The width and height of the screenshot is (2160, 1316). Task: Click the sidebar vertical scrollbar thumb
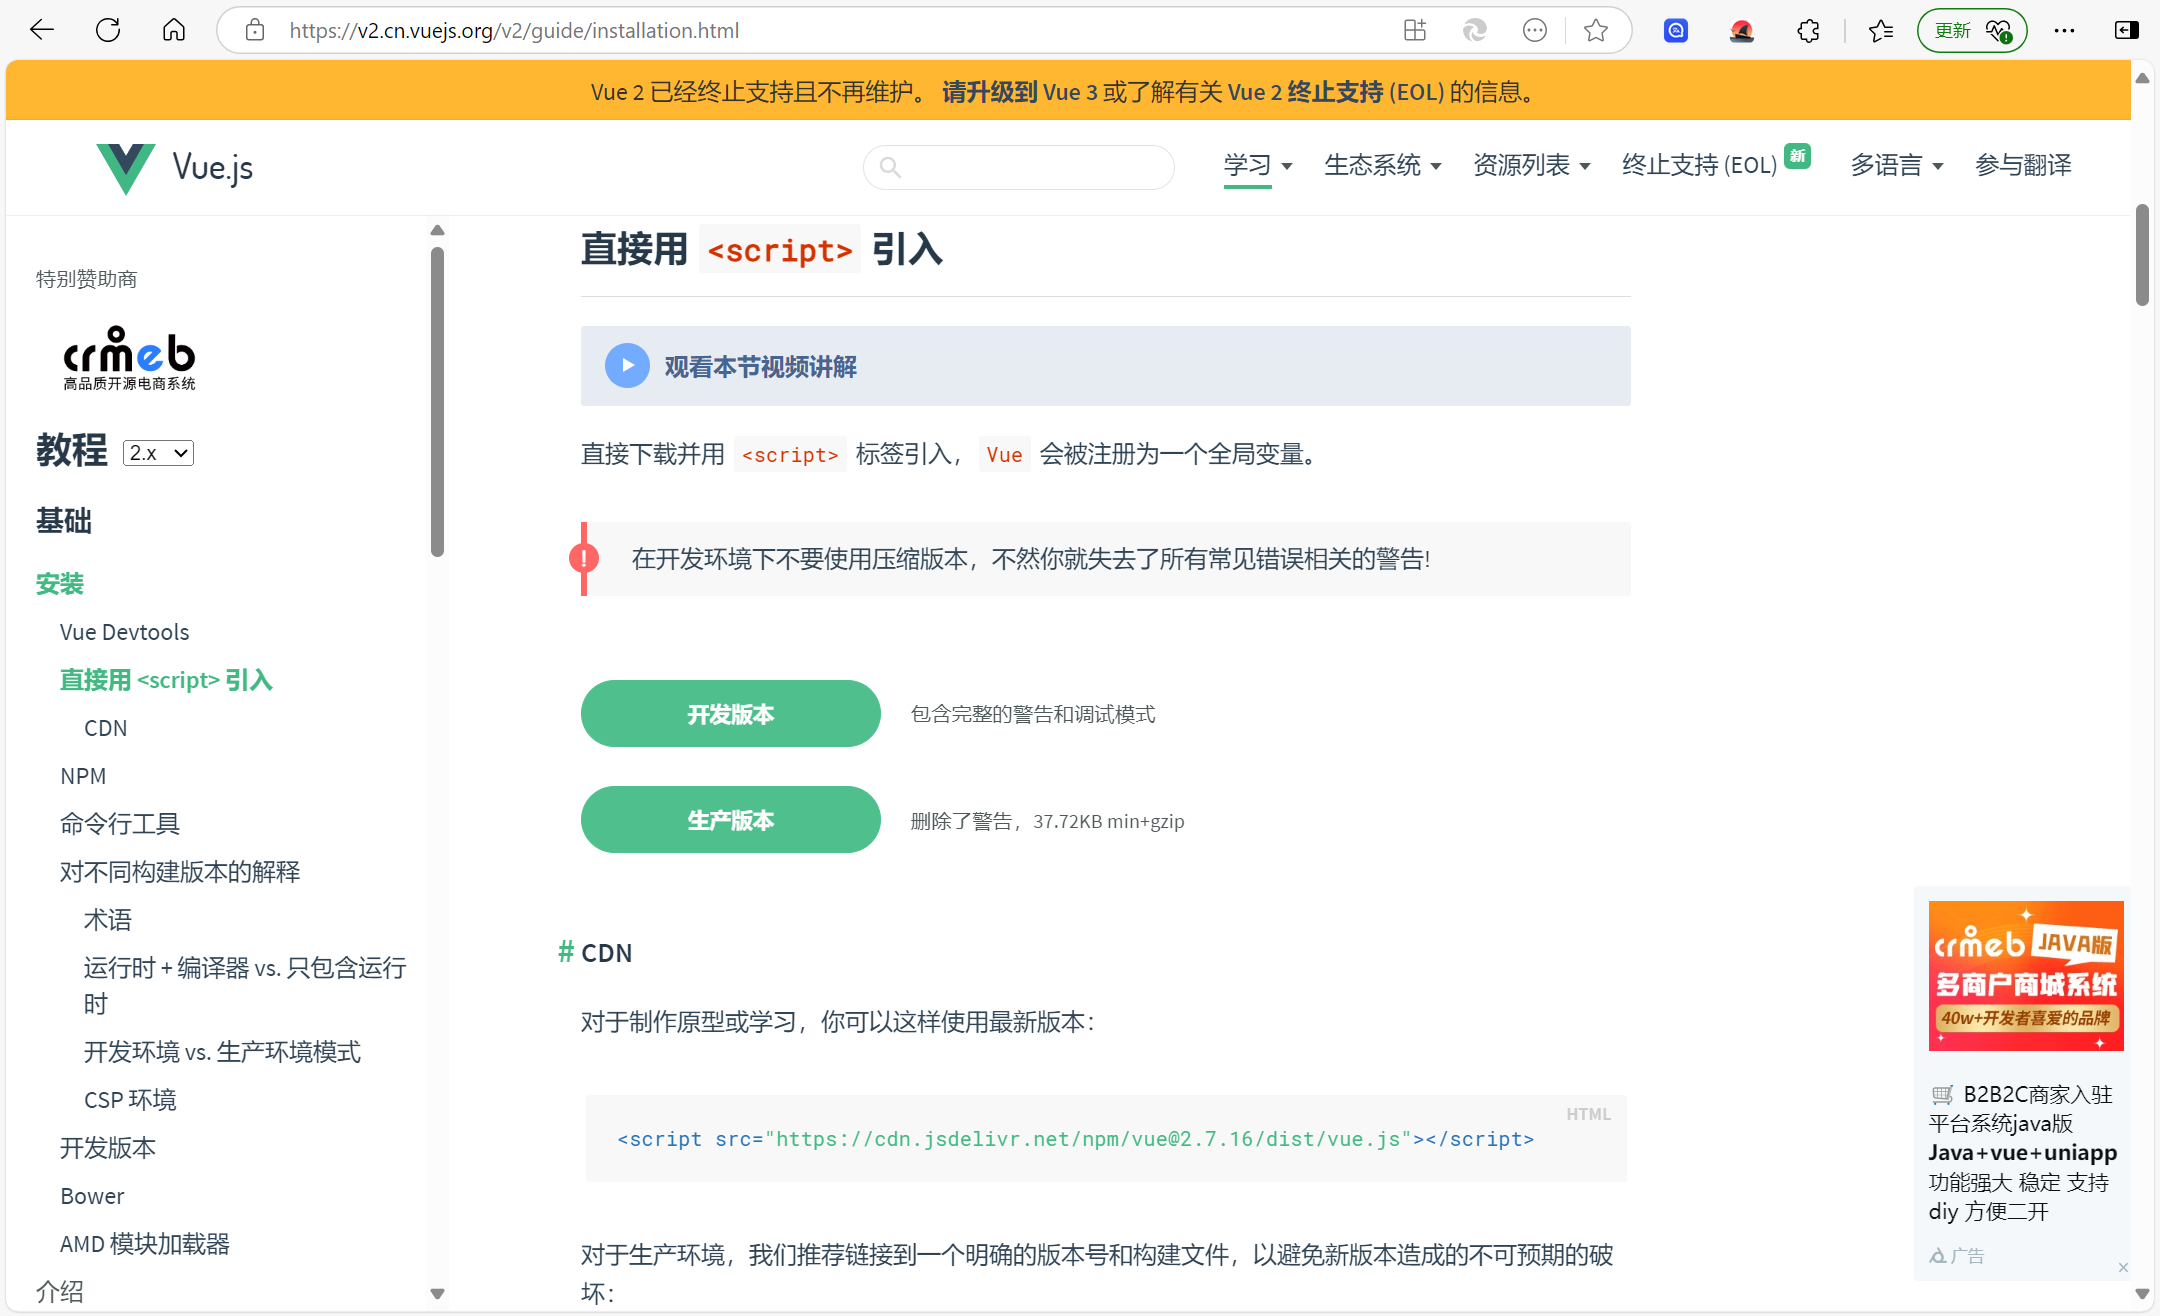click(437, 400)
